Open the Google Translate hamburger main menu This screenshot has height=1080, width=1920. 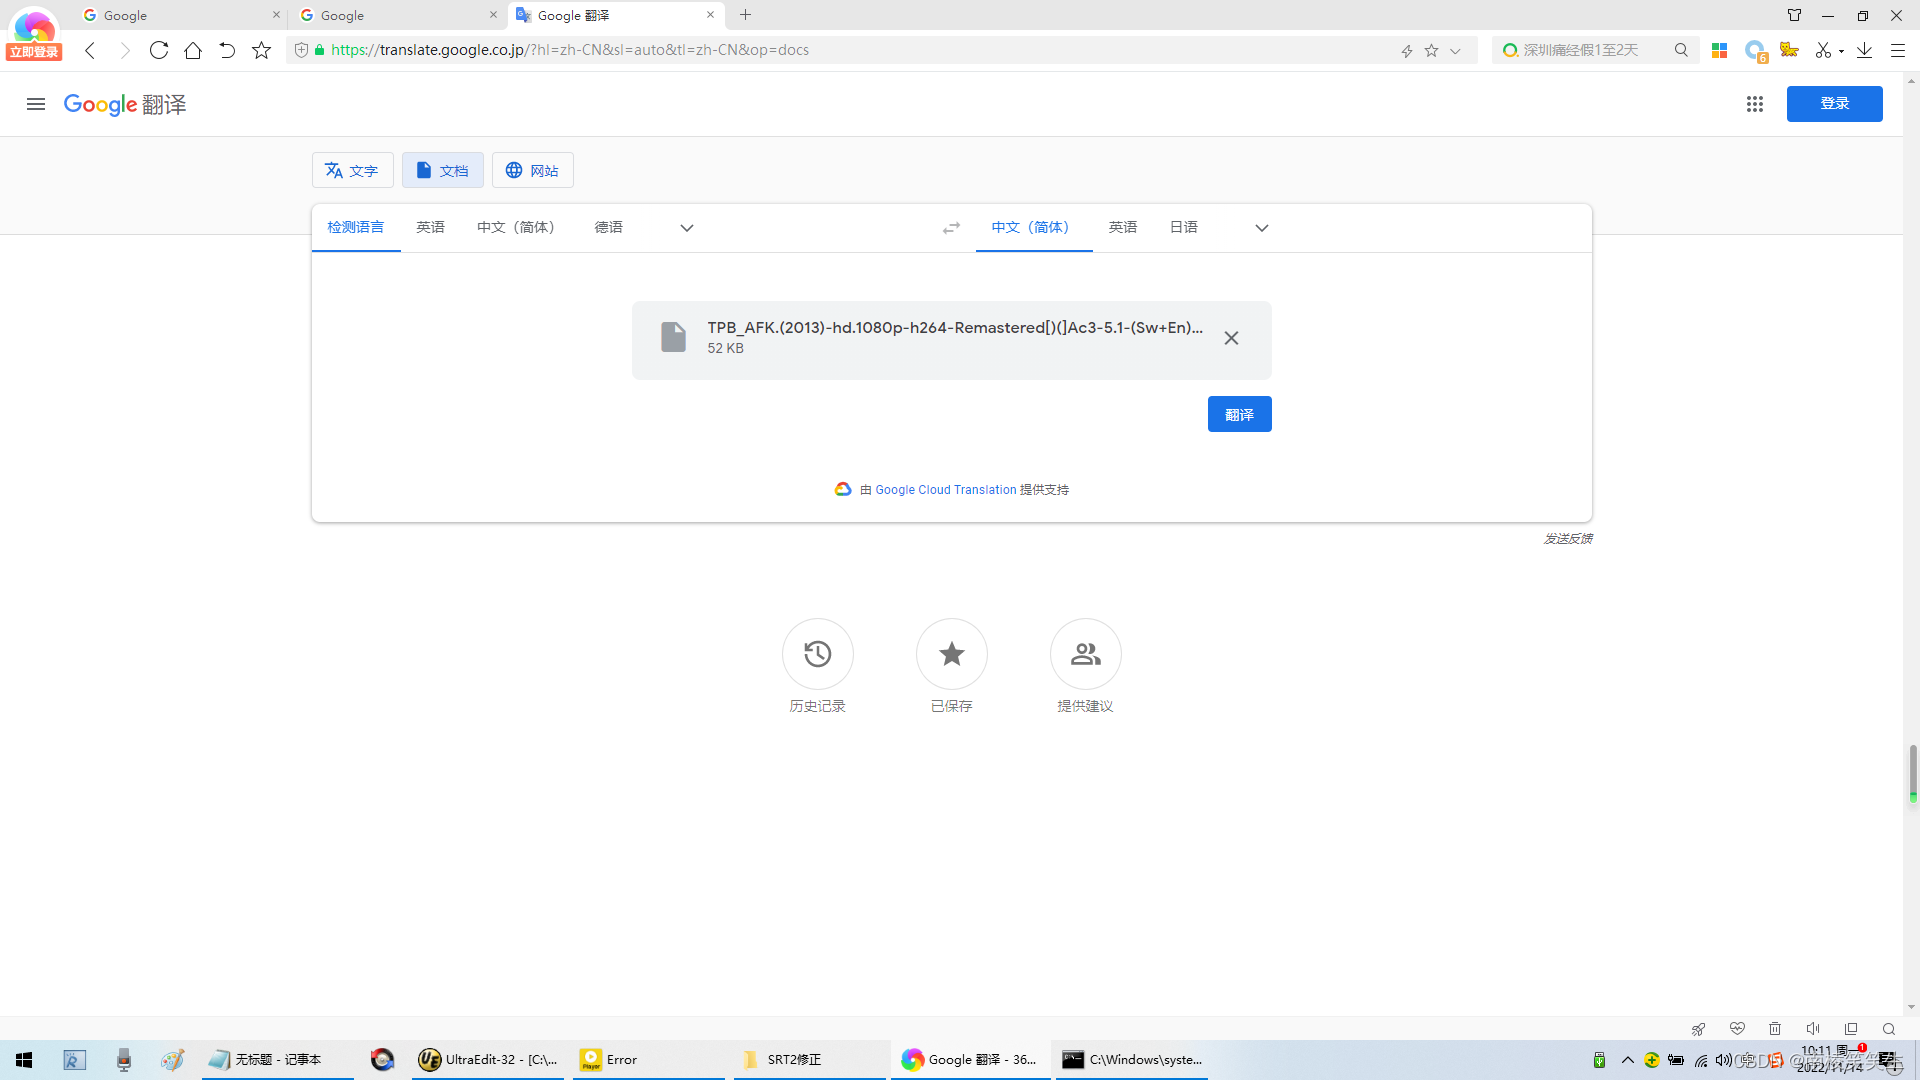36,104
